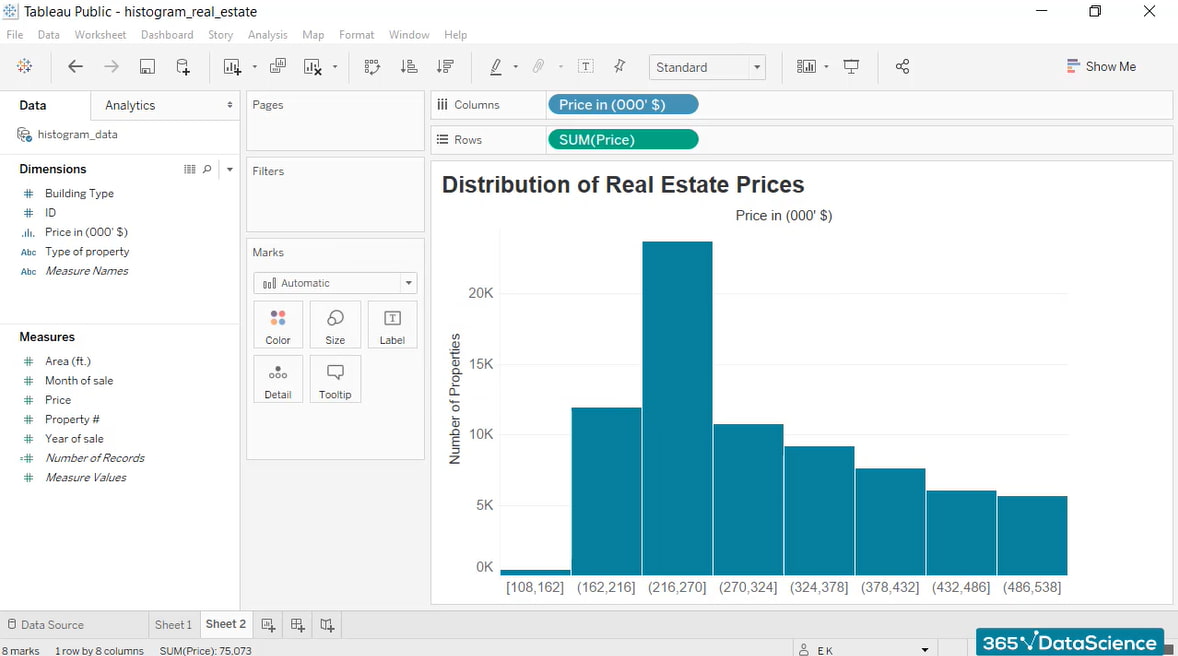Duplicate the current sheet
The width and height of the screenshot is (1178, 656).
[x=278, y=66]
